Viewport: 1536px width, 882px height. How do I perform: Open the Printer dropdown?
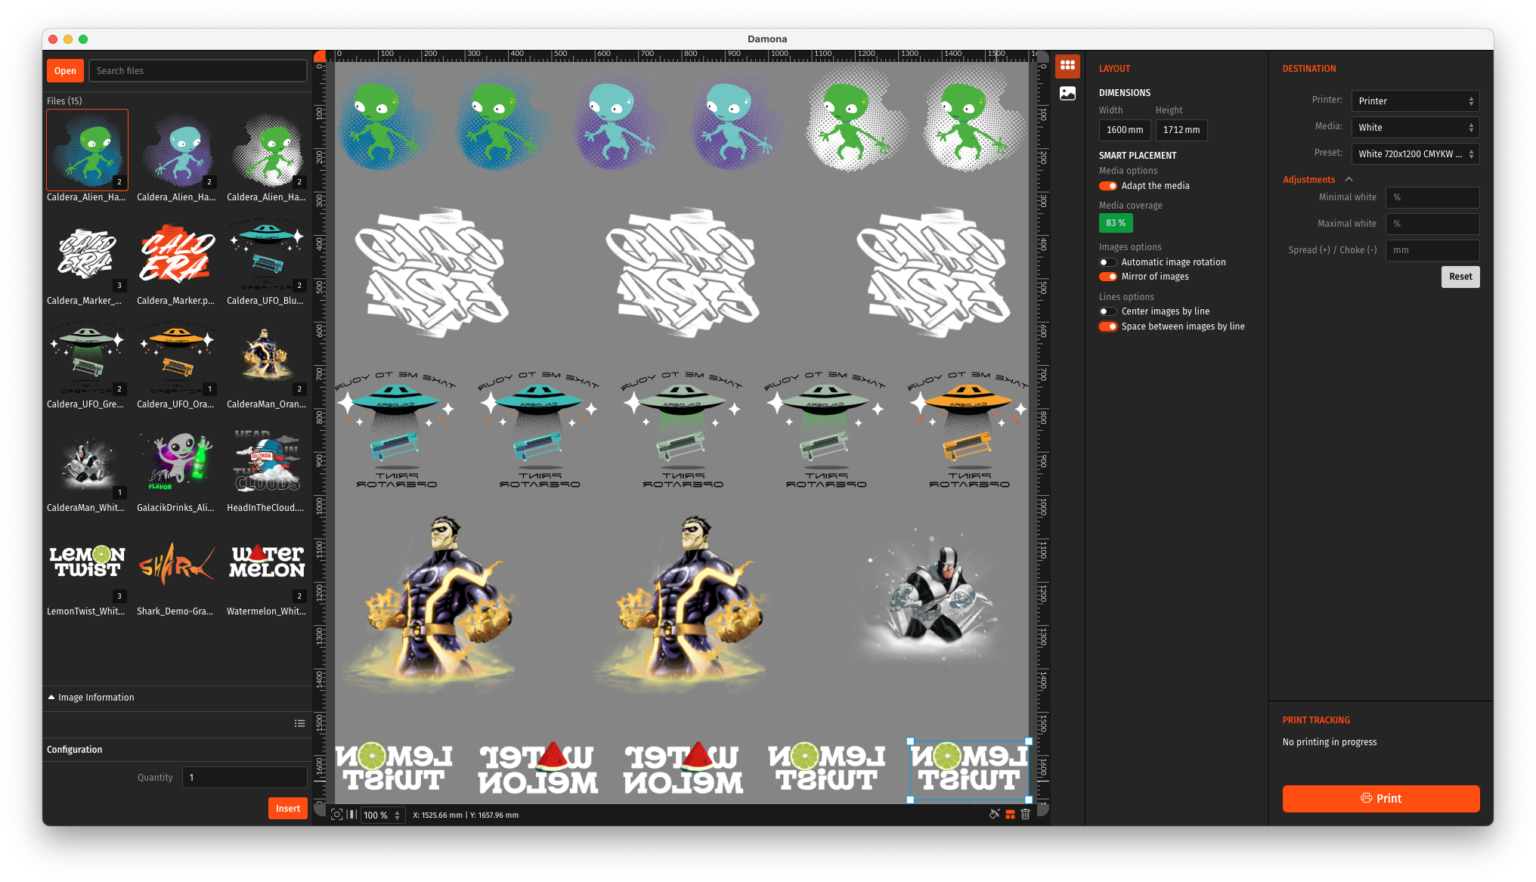1414,101
